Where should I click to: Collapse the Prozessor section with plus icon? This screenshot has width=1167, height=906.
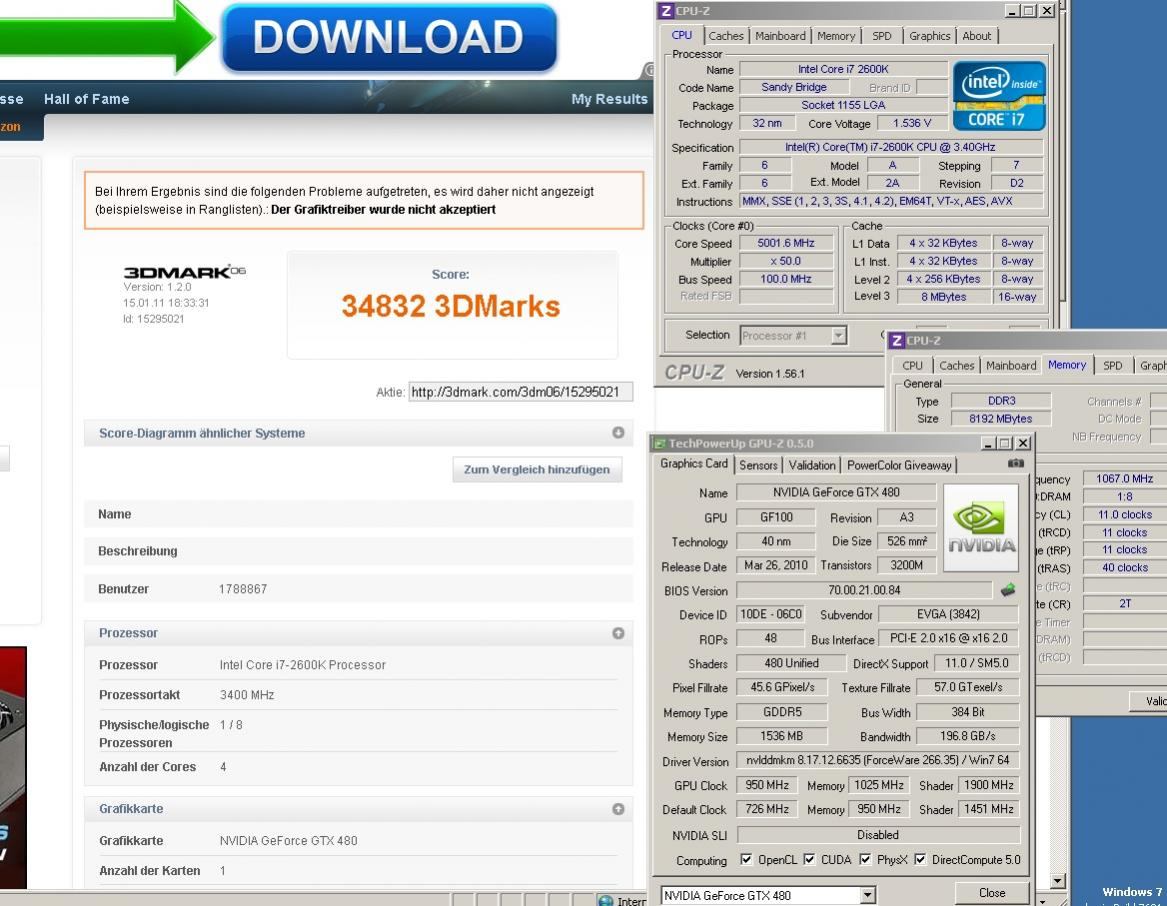coord(618,633)
